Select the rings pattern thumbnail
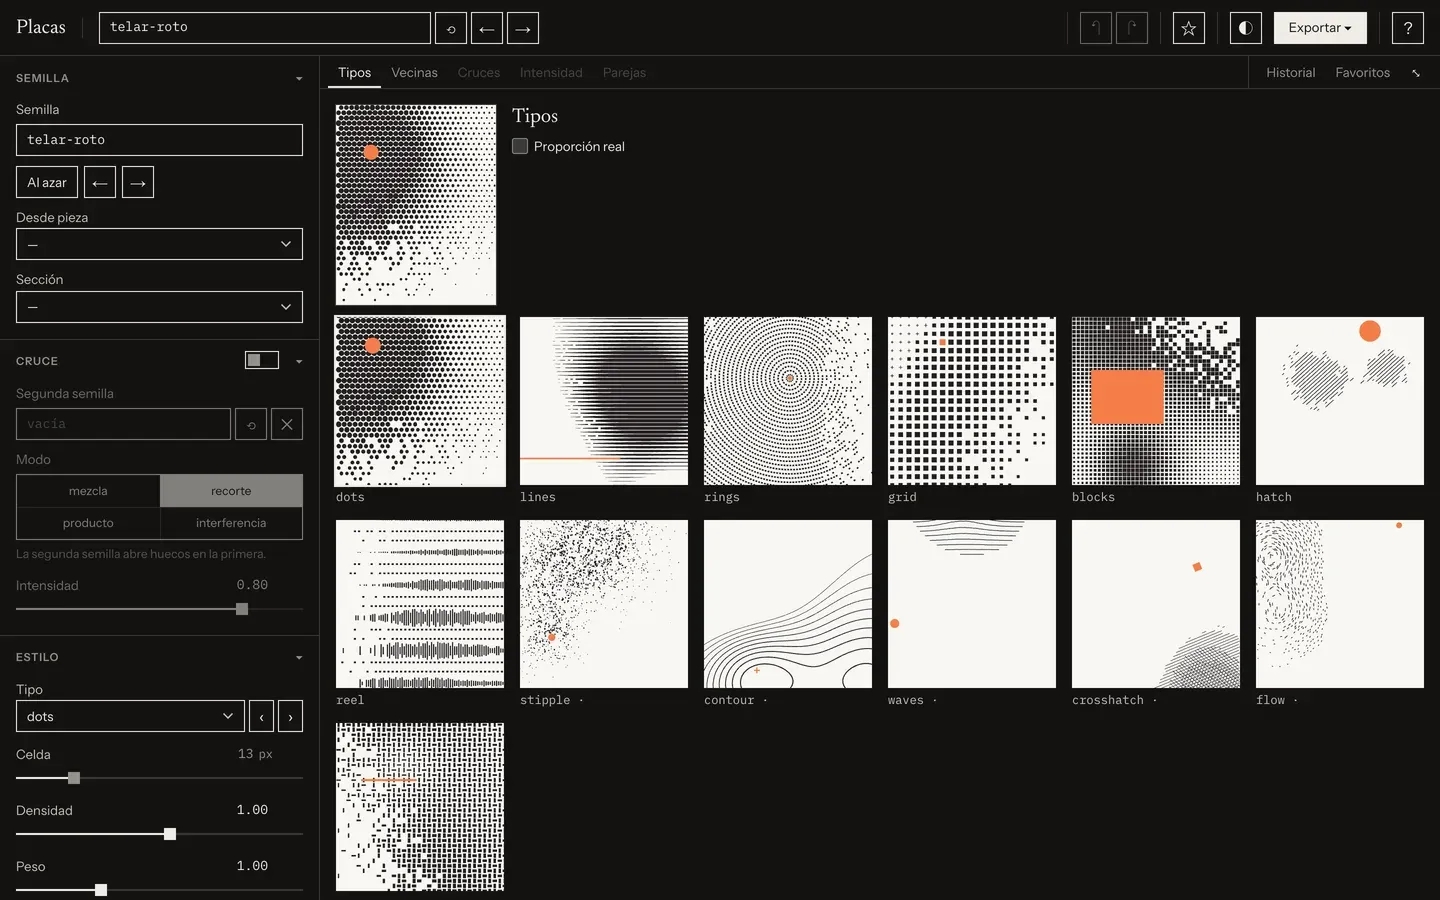 coord(788,401)
